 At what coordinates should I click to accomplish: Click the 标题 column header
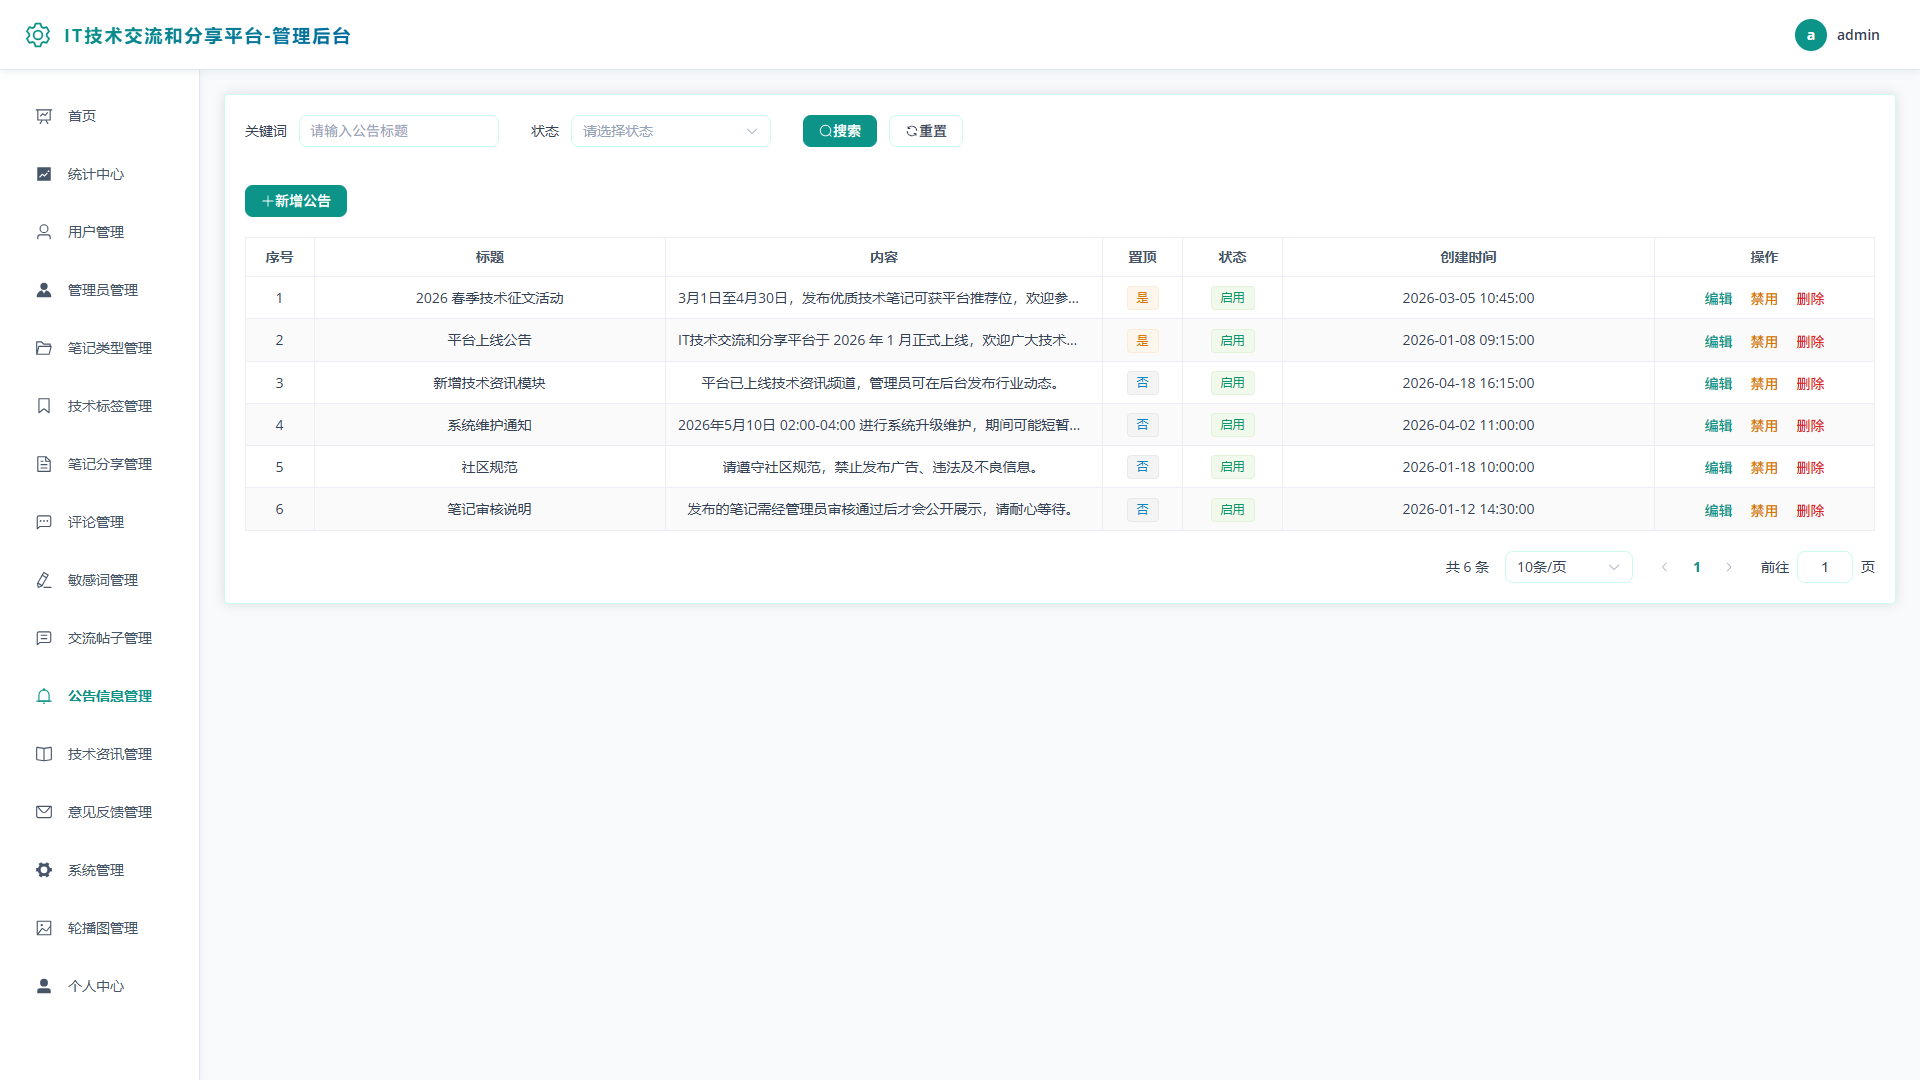tap(490, 257)
